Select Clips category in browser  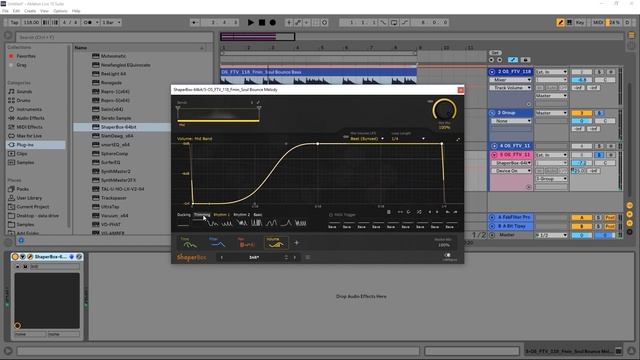pos(22,154)
